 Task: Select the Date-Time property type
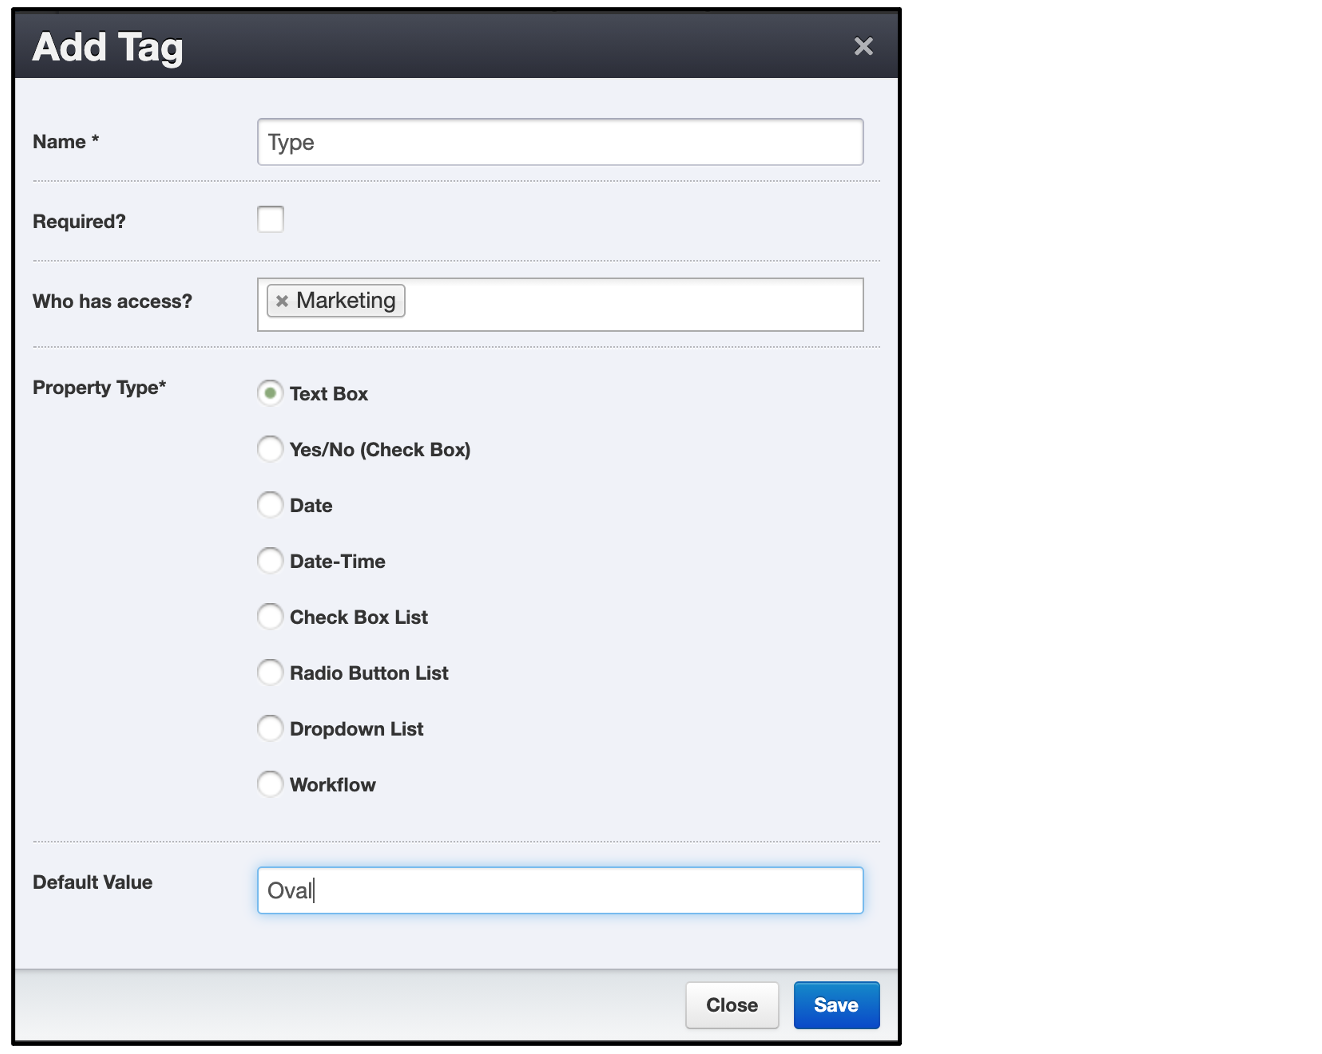click(270, 561)
